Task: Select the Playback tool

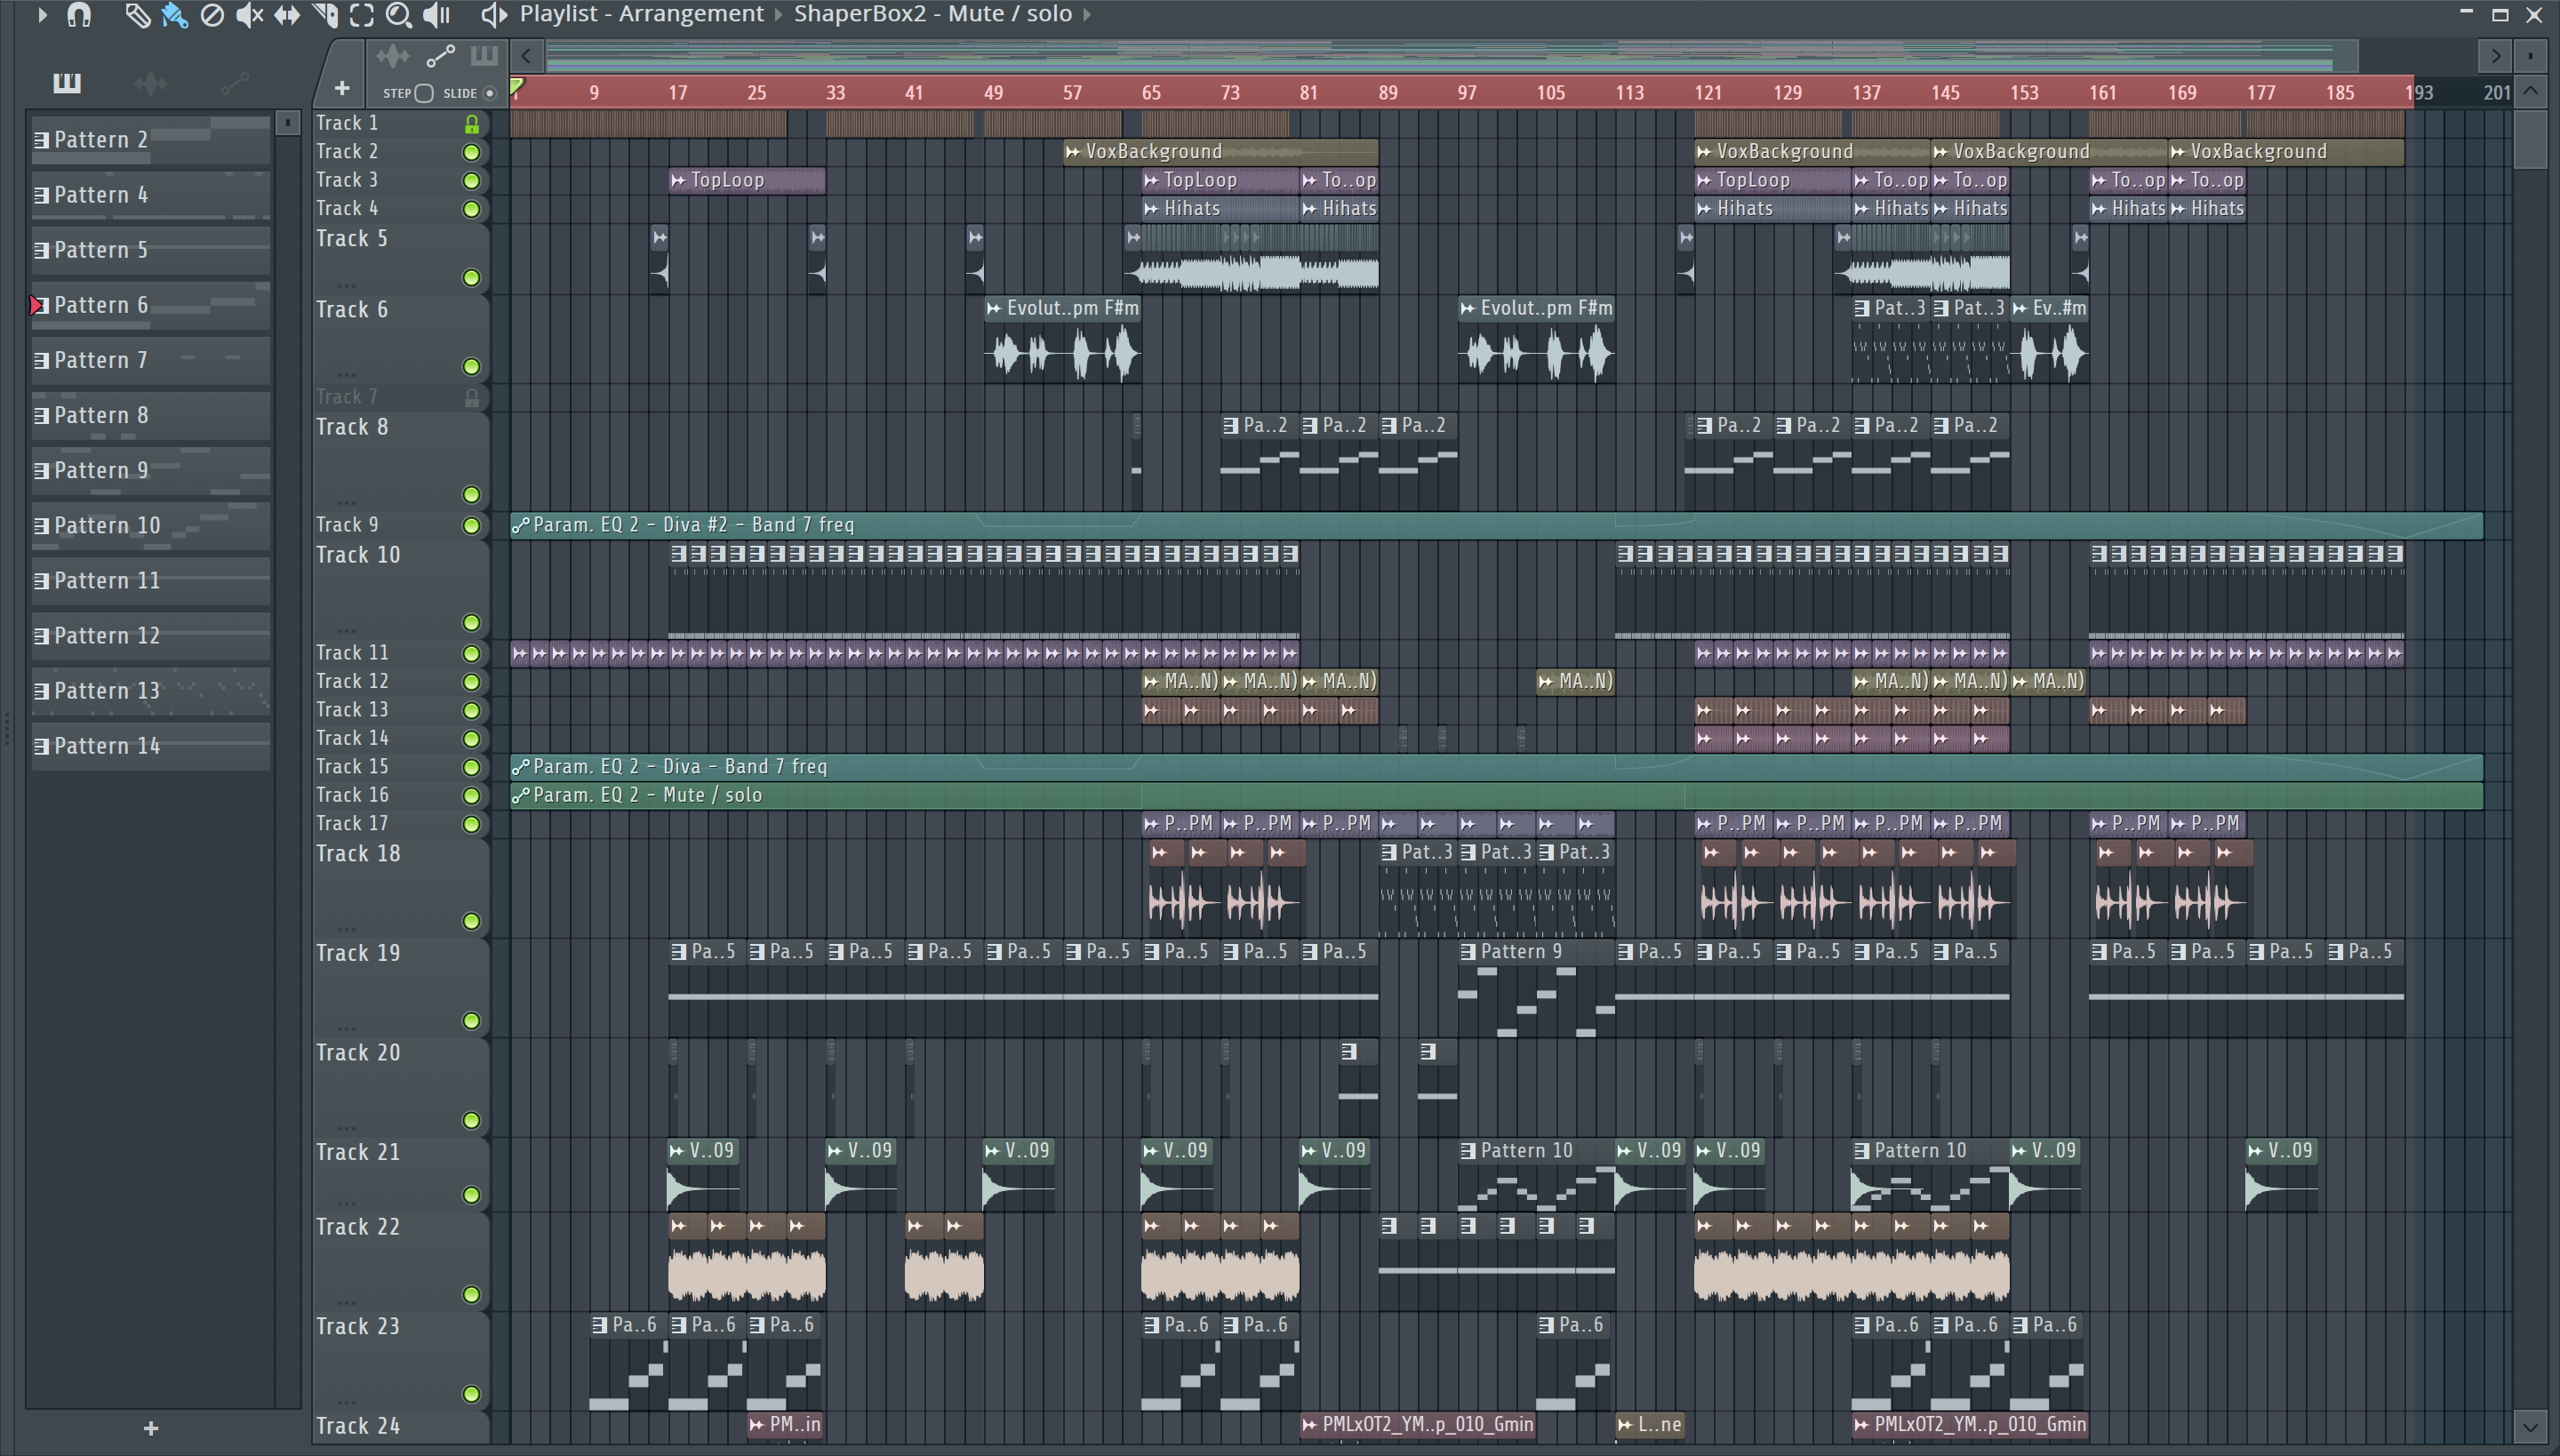Action: pos(436,14)
